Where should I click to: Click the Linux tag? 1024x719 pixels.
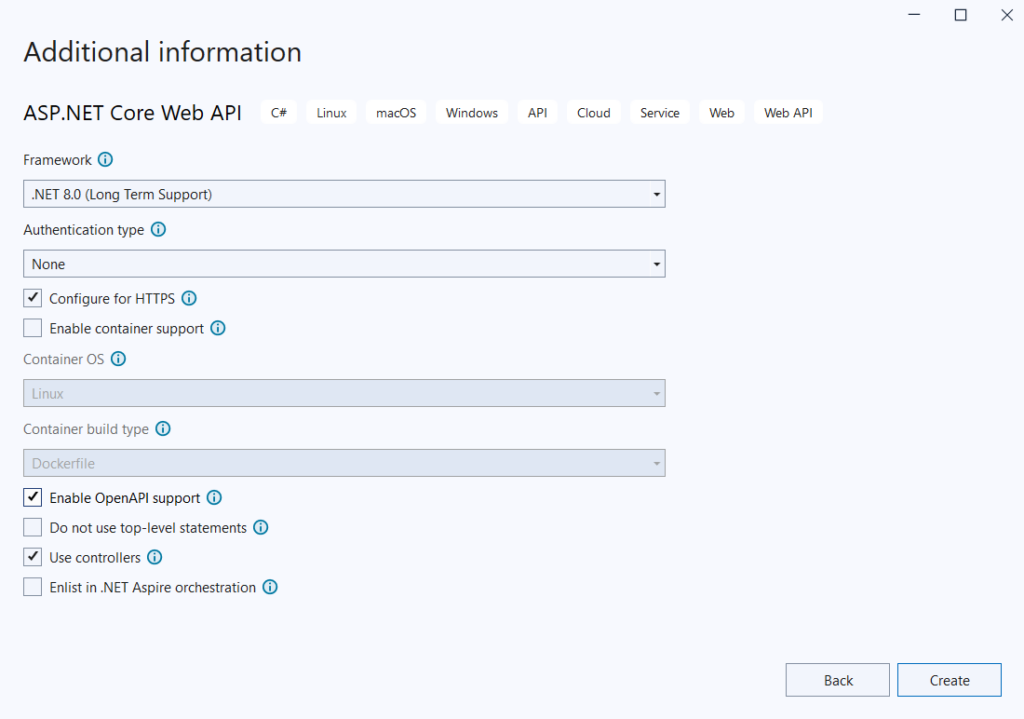(x=331, y=112)
